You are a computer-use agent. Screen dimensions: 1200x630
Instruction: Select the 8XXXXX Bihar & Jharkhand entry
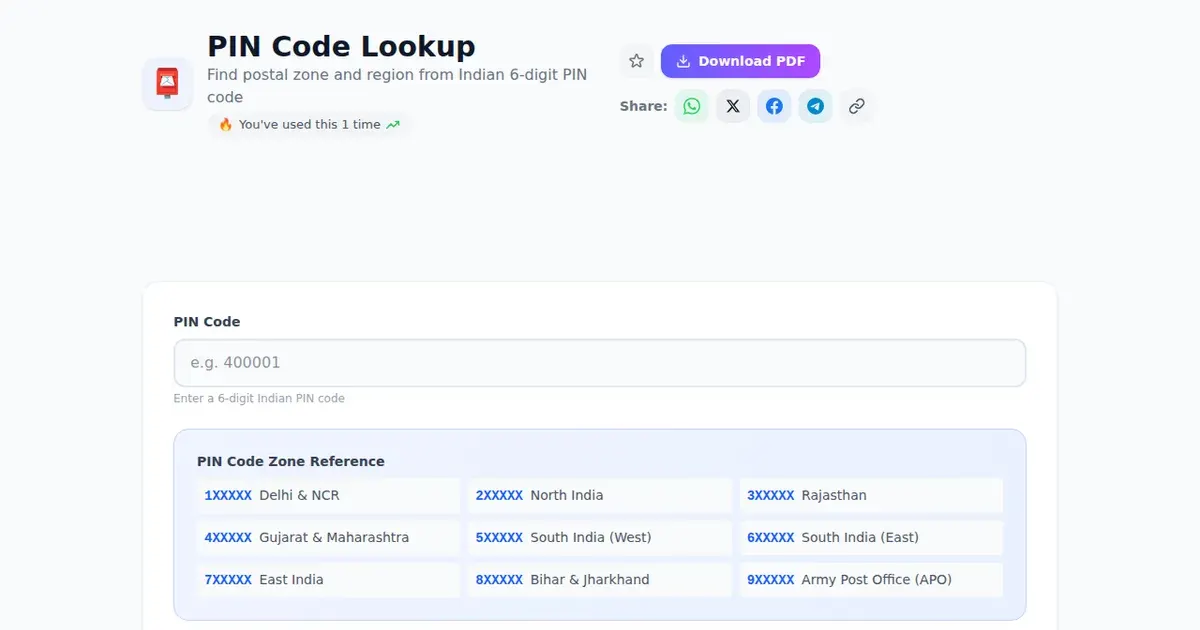point(600,579)
